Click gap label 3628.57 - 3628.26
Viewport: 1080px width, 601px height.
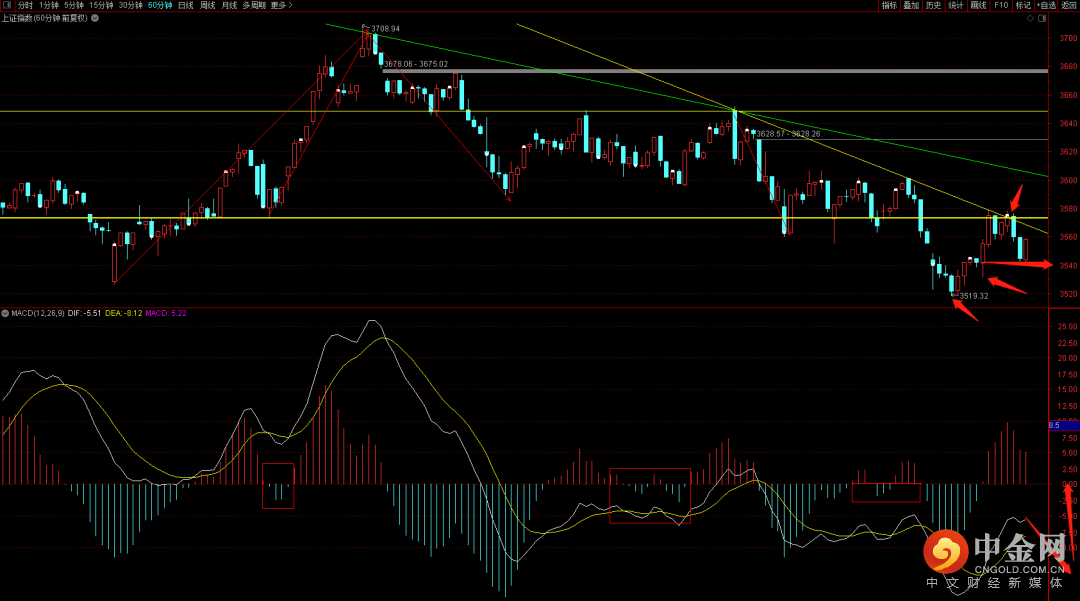pyautogui.click(x=788, y=134)
